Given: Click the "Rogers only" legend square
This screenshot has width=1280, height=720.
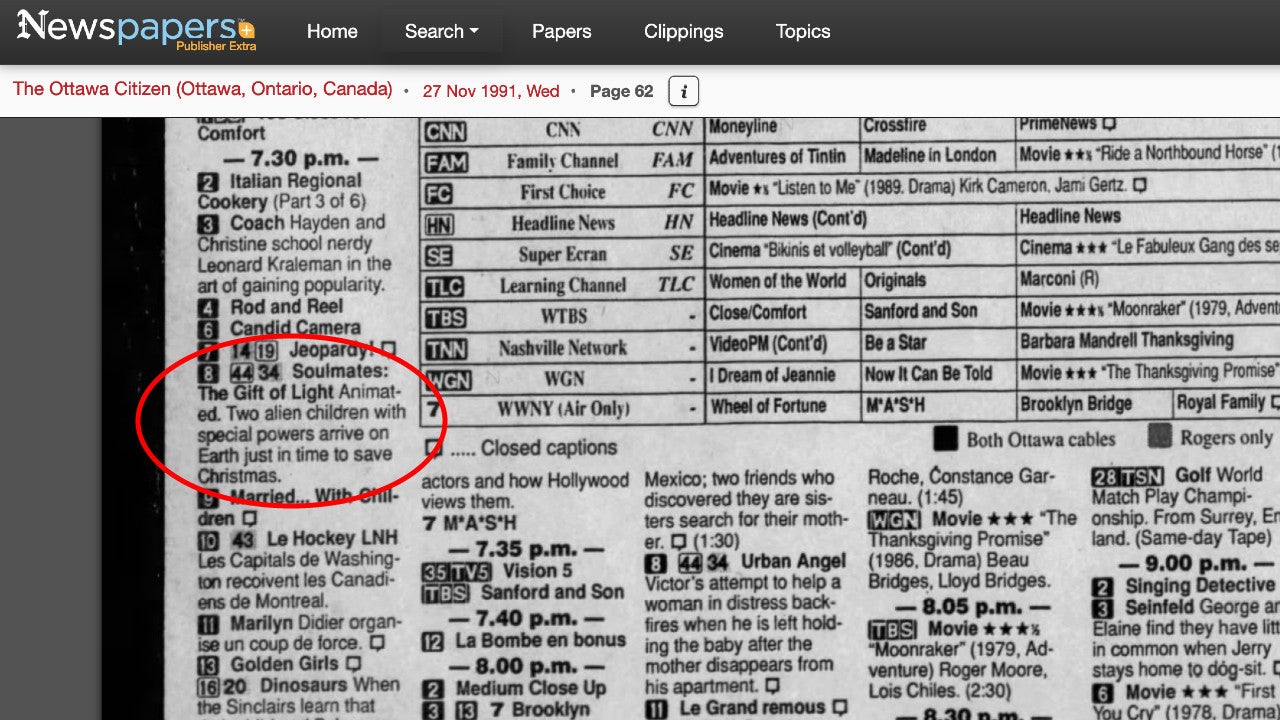Looking at the screenshot, I should 1160,438.
